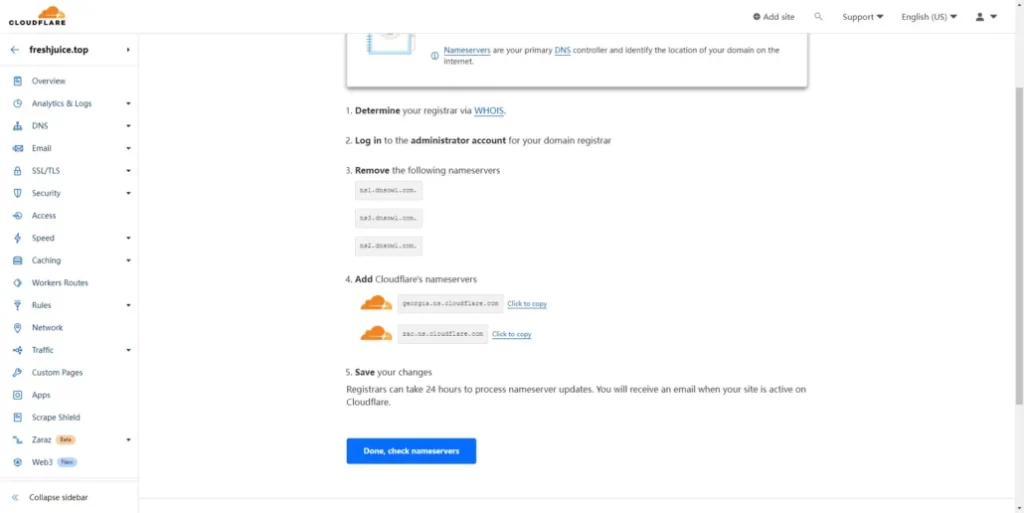1024x513 pixels.
Task: Click the Web3 sidebar icon
Action: (18, 462)
